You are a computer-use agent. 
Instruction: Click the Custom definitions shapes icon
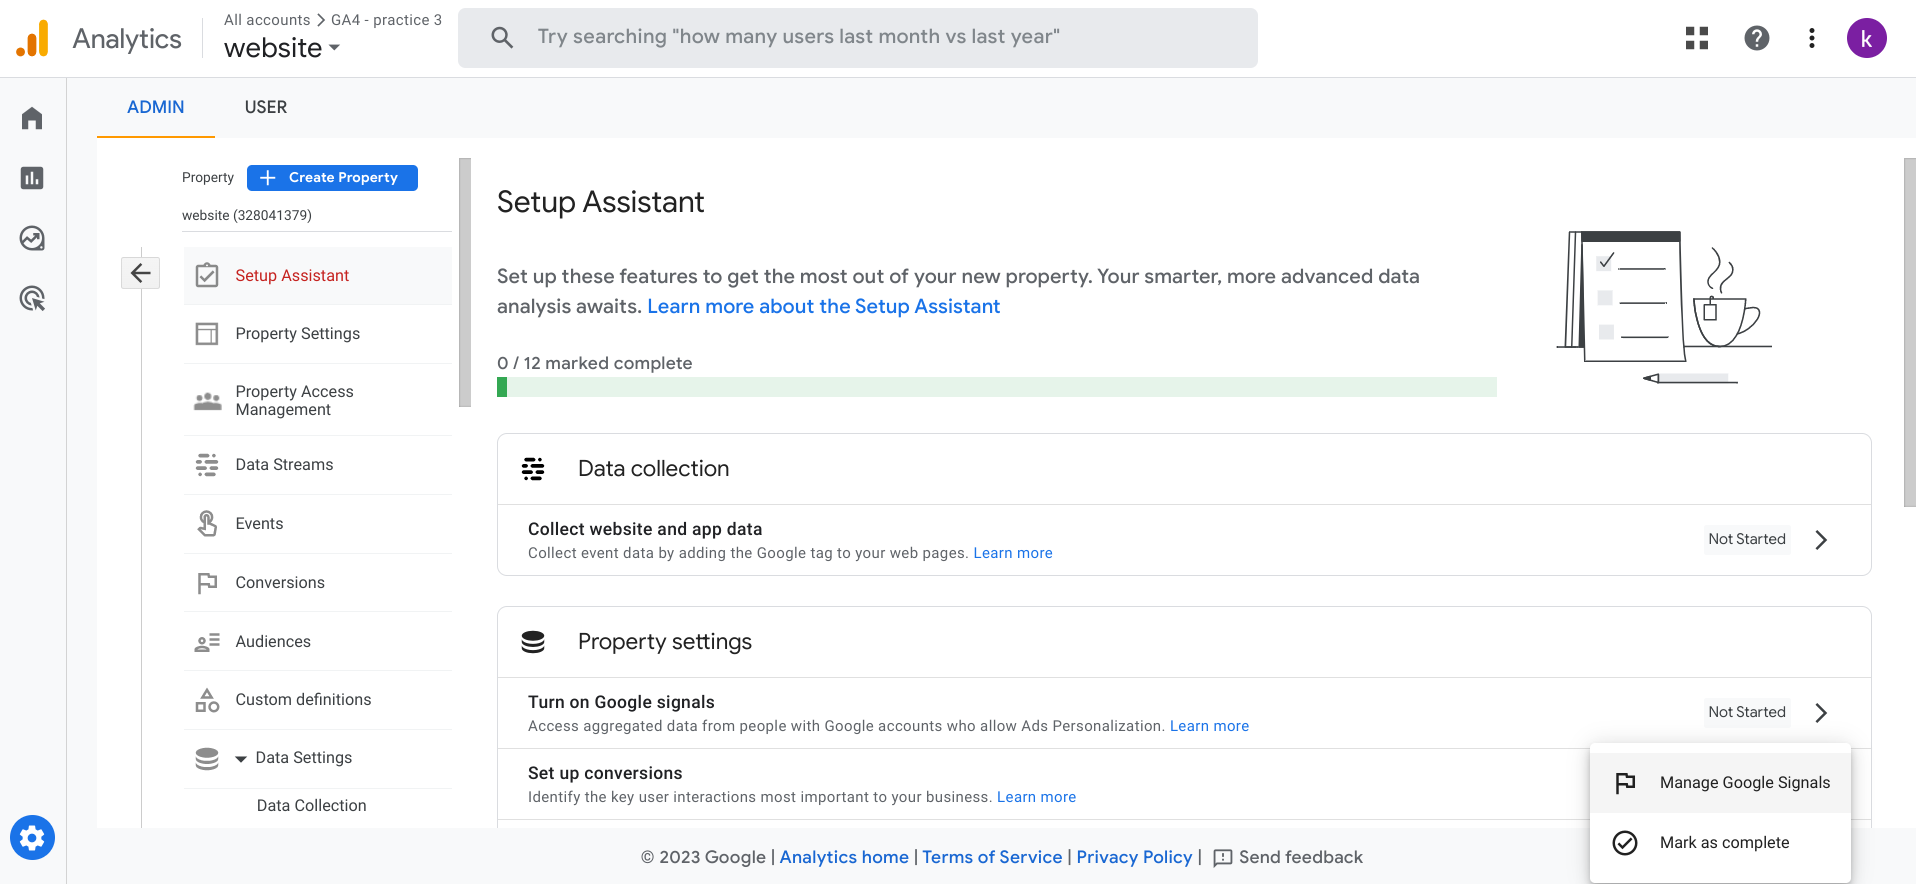click(x=207, y=700)
